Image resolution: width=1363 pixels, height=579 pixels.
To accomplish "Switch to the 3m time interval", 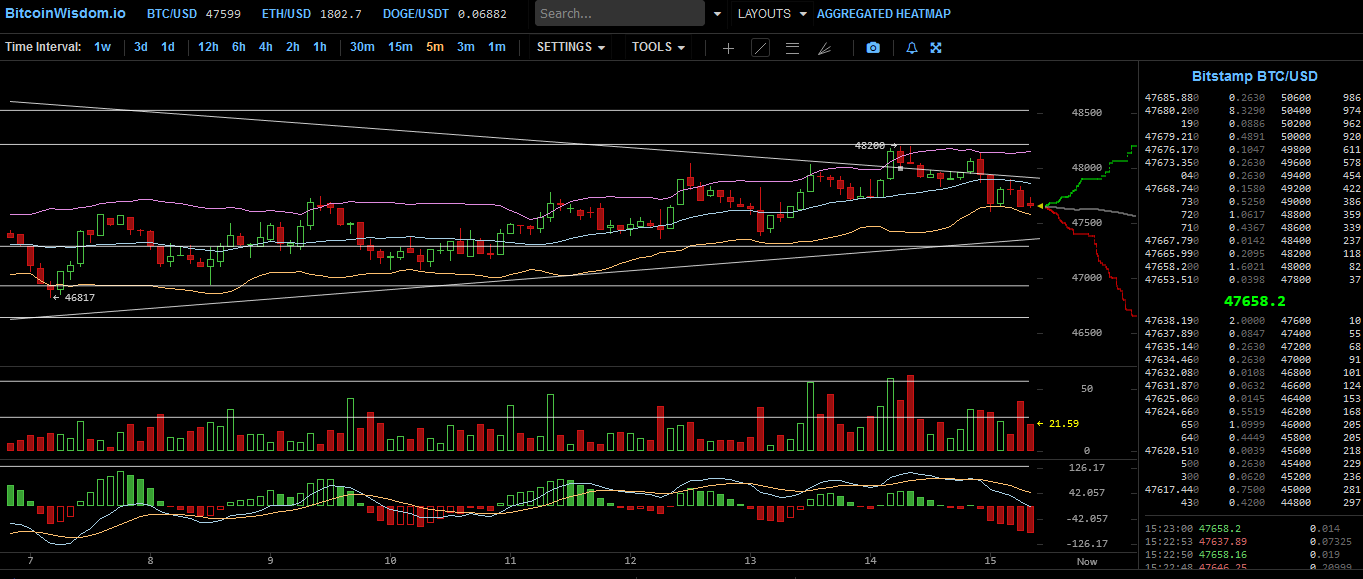I will (466, 47).
